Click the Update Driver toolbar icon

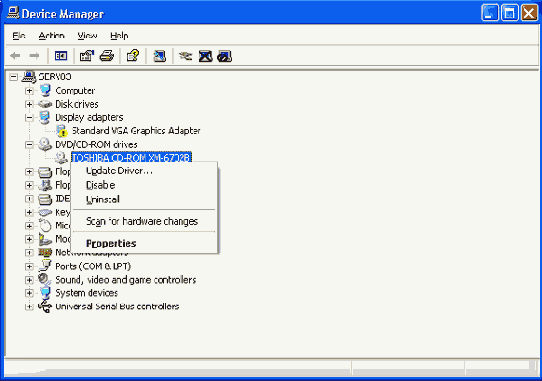185,56
